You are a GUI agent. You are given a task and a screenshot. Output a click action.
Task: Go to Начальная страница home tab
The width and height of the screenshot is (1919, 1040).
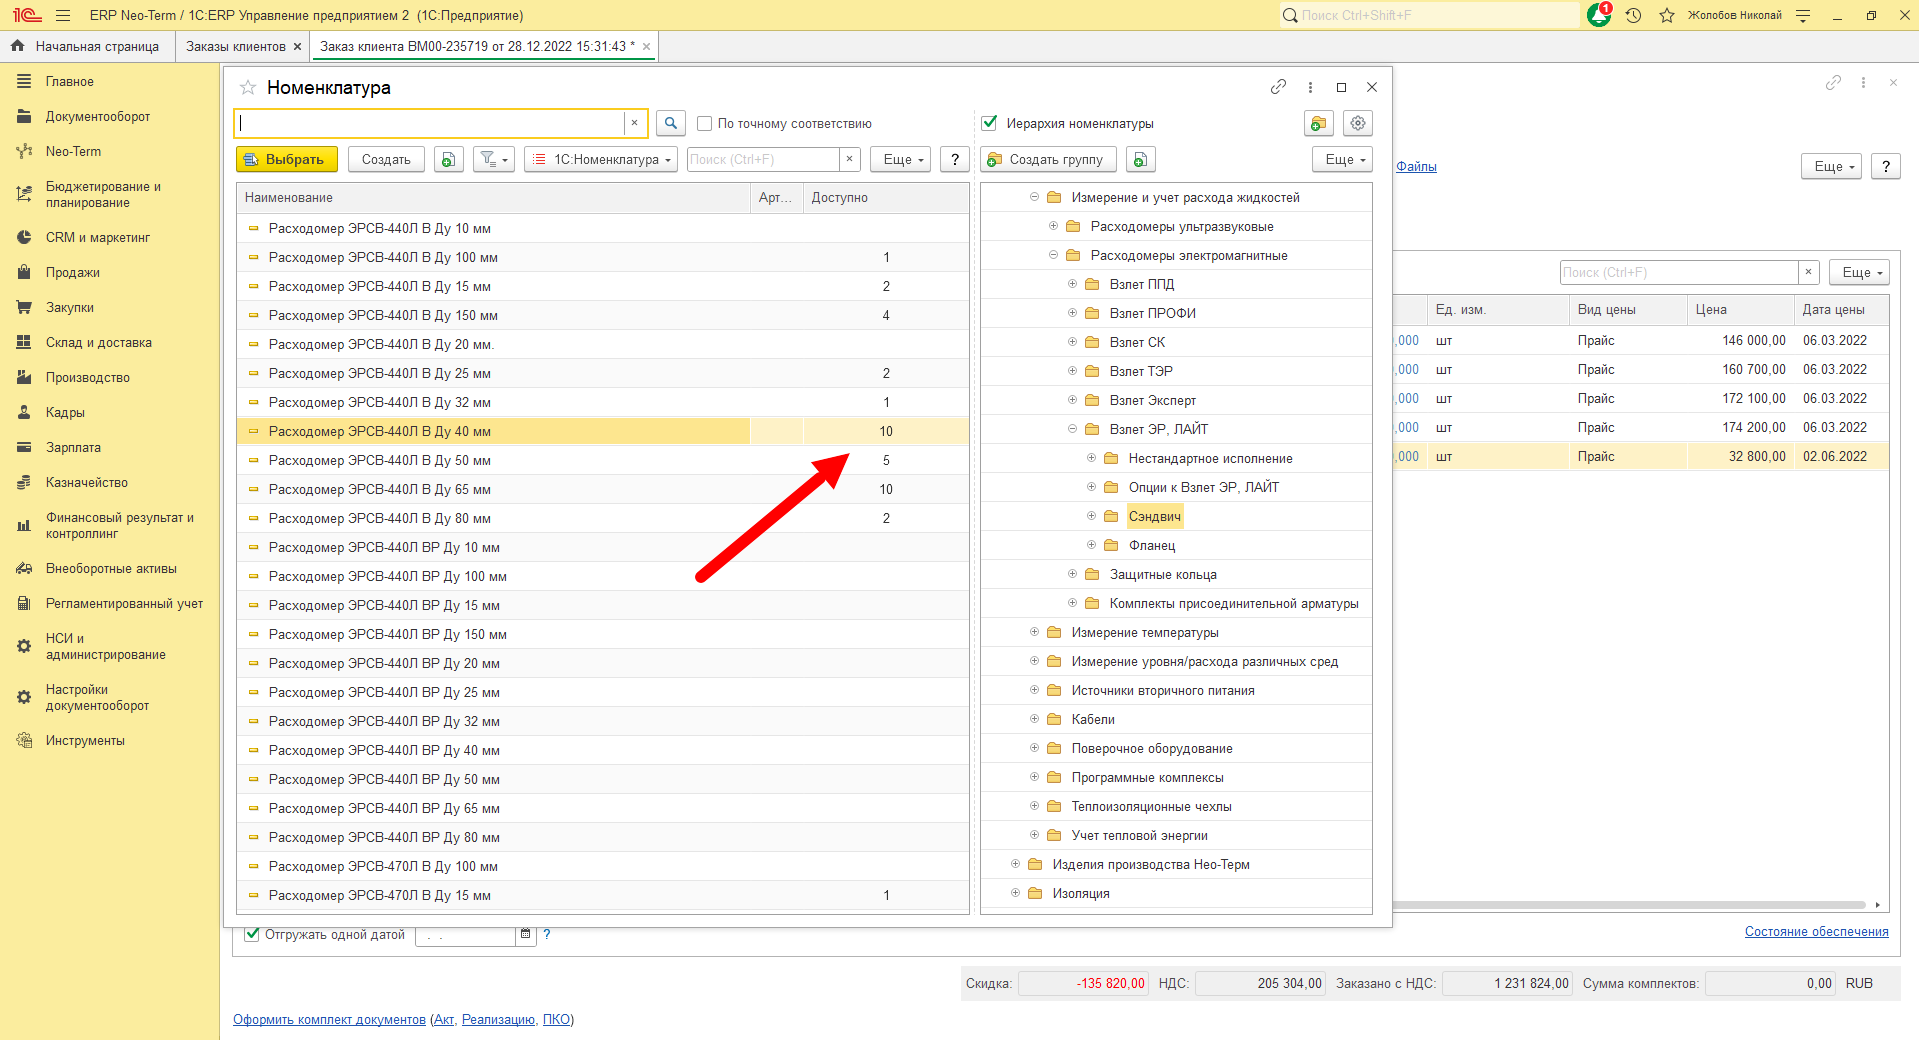(86, 46)
